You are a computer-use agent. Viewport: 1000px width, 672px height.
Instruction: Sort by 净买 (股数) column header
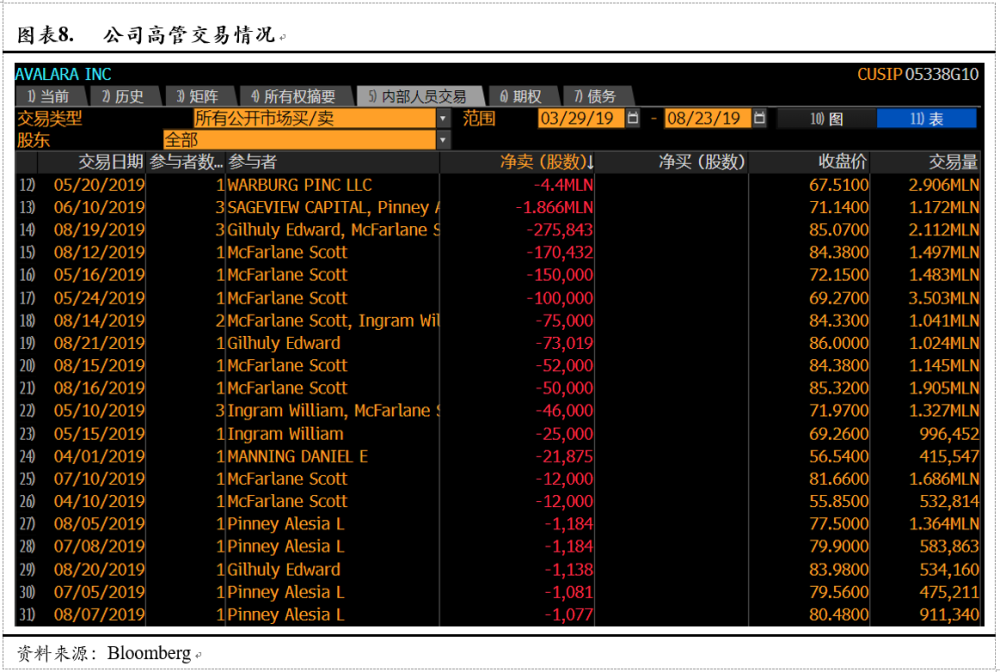[x=702, y=162]
